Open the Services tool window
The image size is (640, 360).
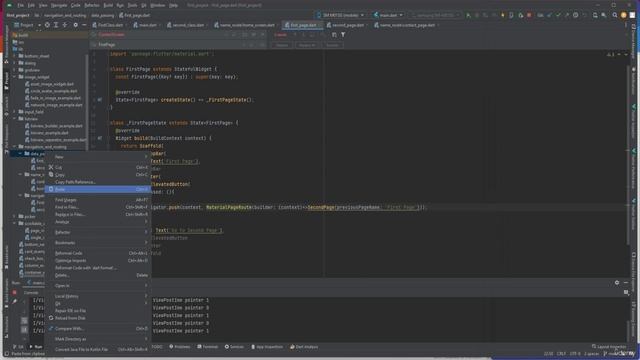click(234, 347)
